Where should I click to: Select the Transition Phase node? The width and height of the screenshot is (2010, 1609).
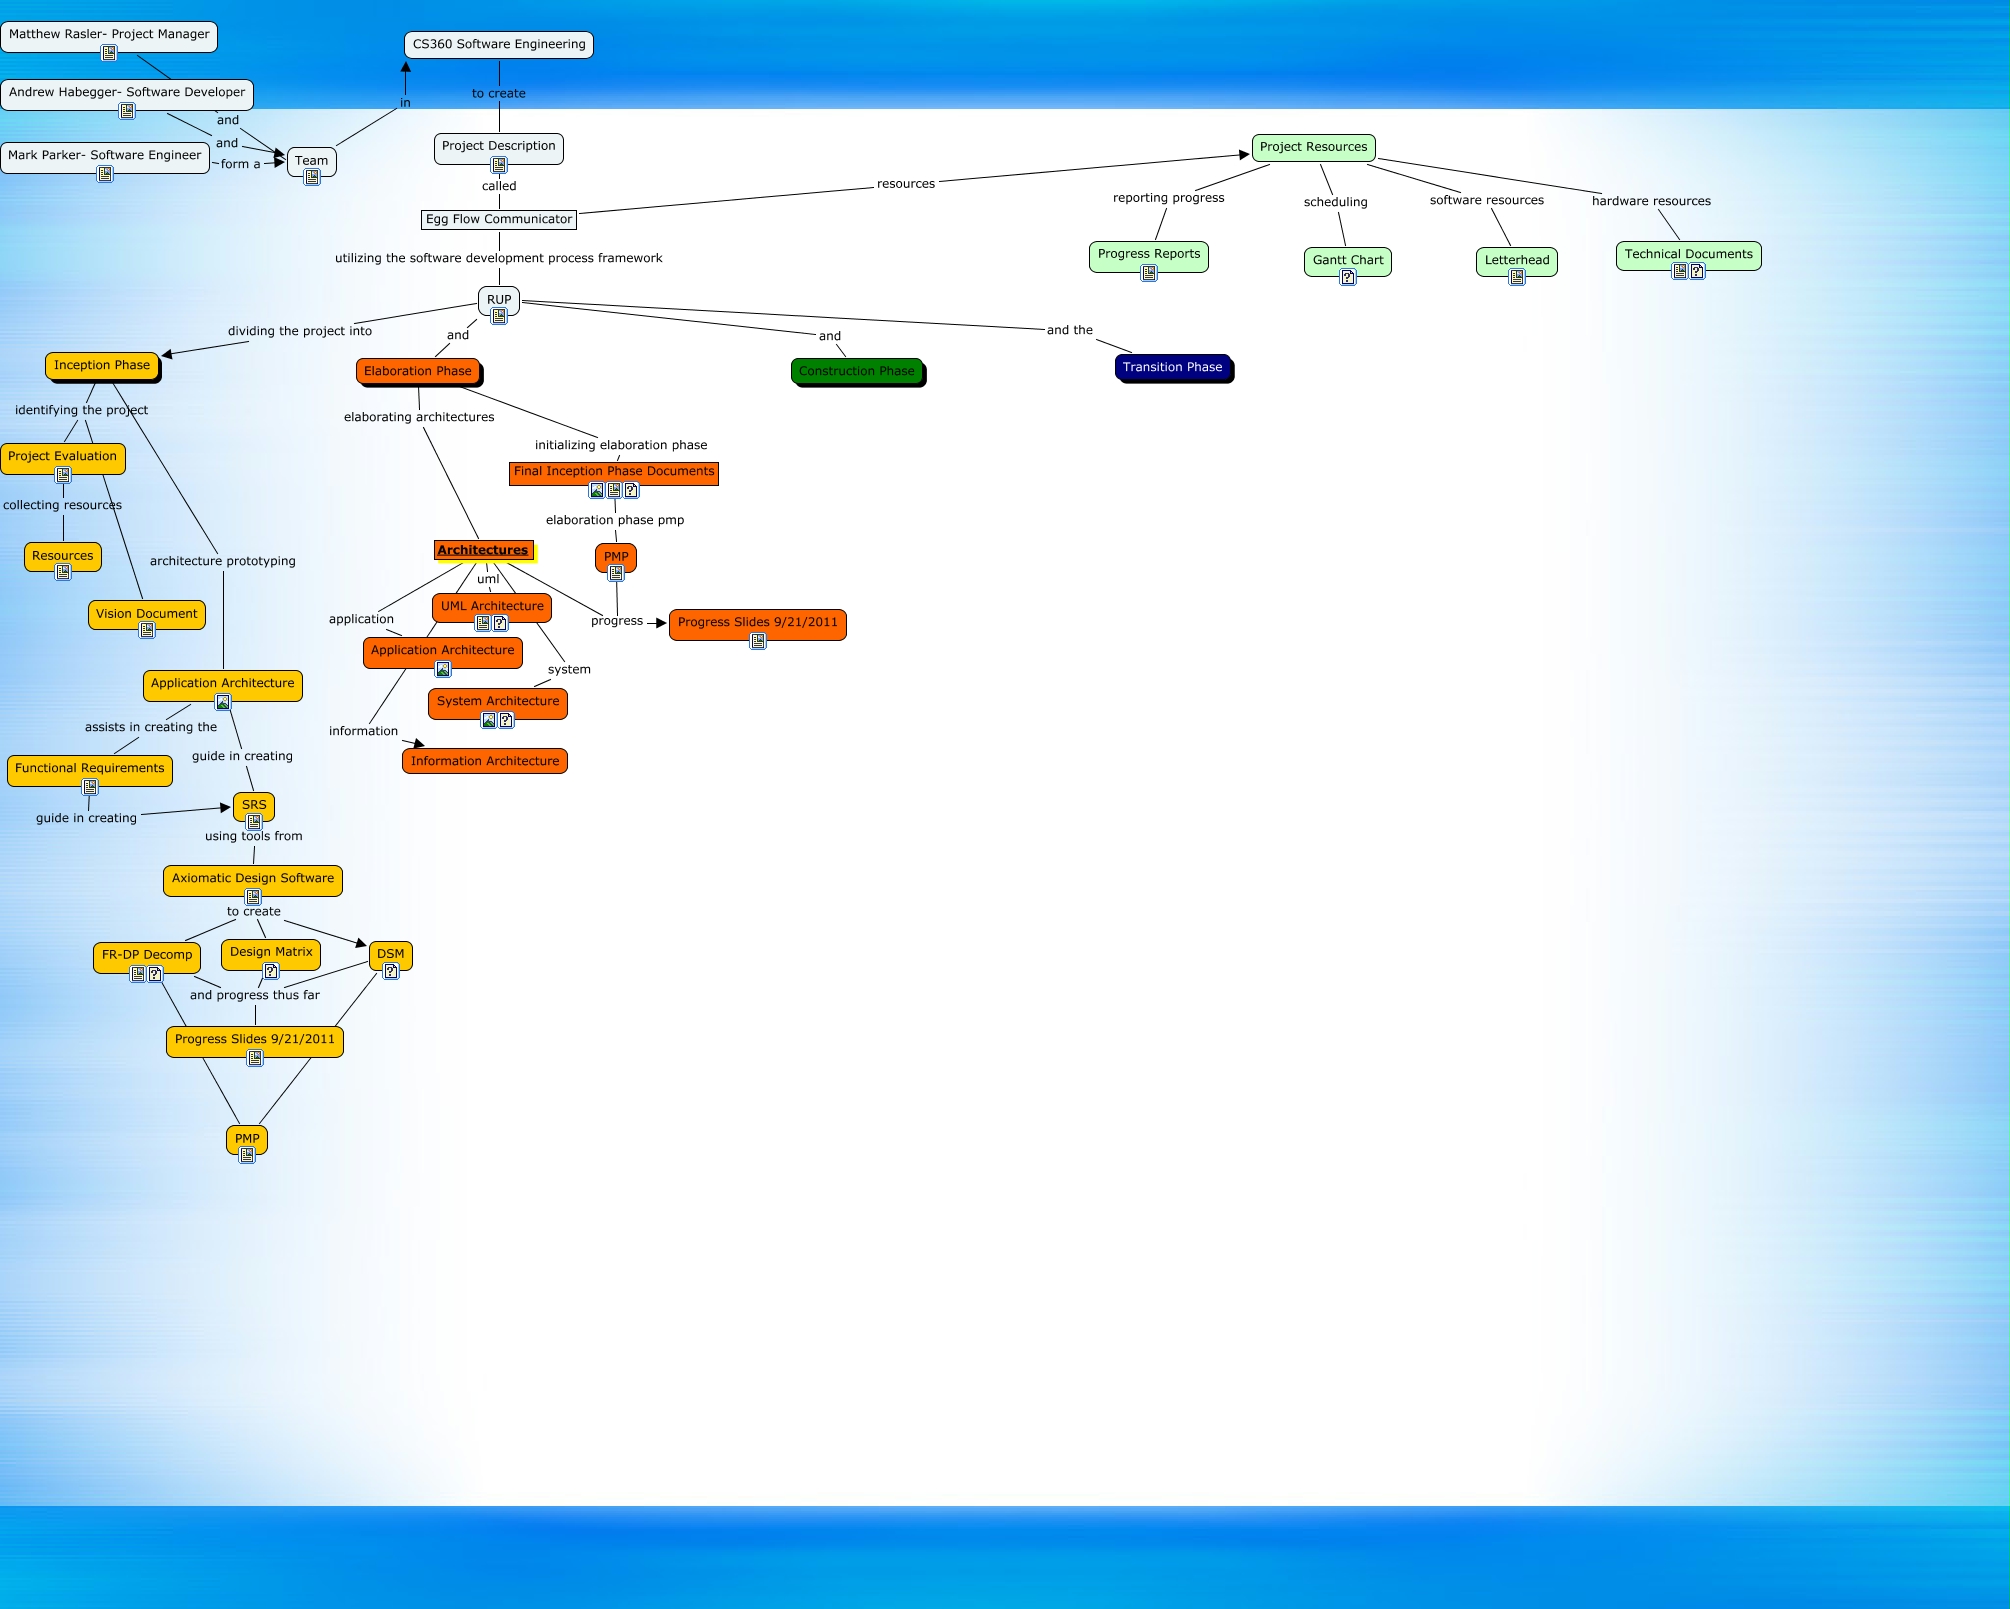click(x=1172, y=367)
